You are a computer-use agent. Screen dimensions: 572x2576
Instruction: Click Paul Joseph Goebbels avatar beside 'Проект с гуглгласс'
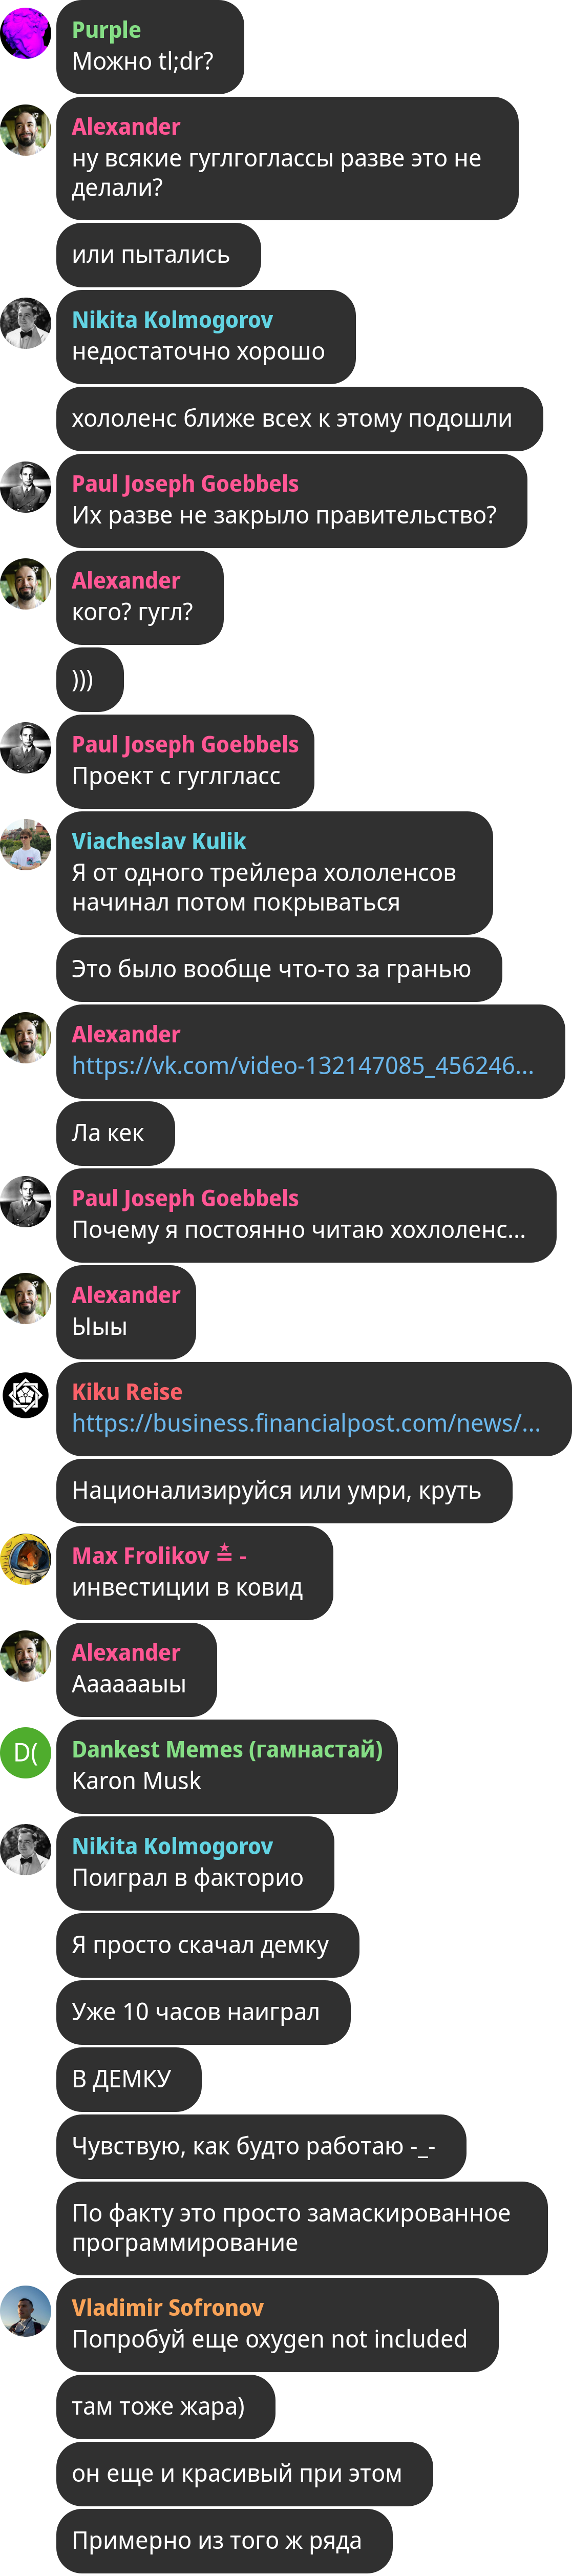26,748
